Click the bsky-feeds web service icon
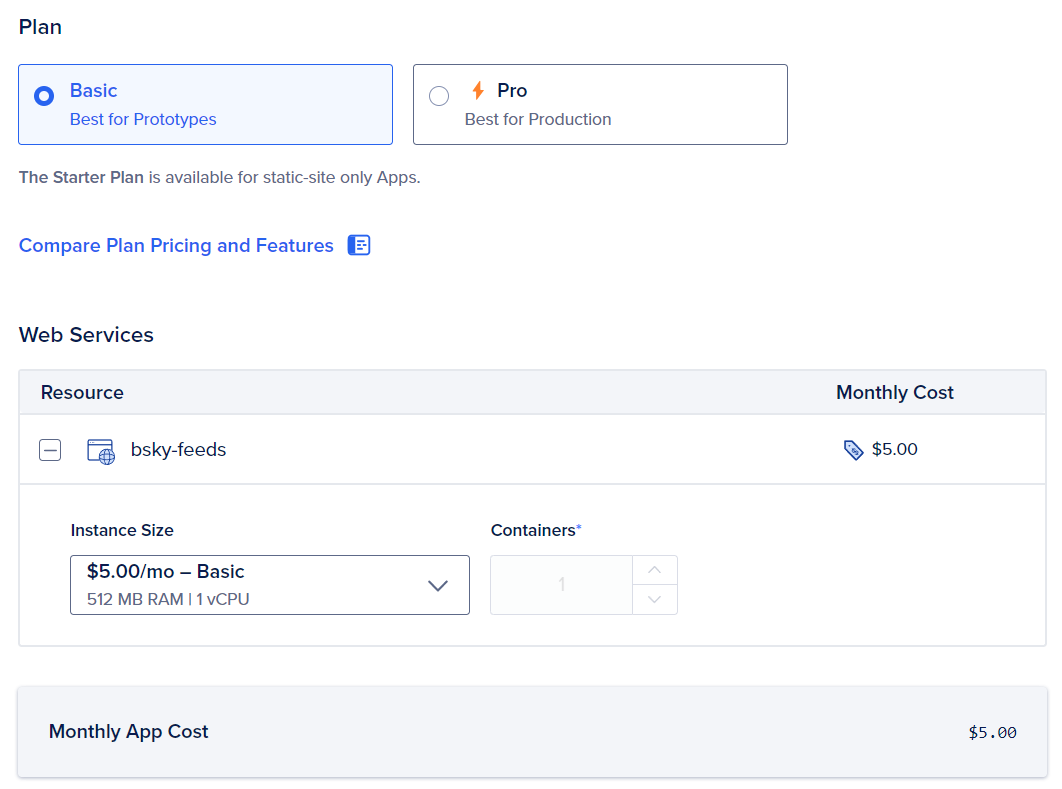This screenshot has height=789, width=1062. tap(101, 451)
